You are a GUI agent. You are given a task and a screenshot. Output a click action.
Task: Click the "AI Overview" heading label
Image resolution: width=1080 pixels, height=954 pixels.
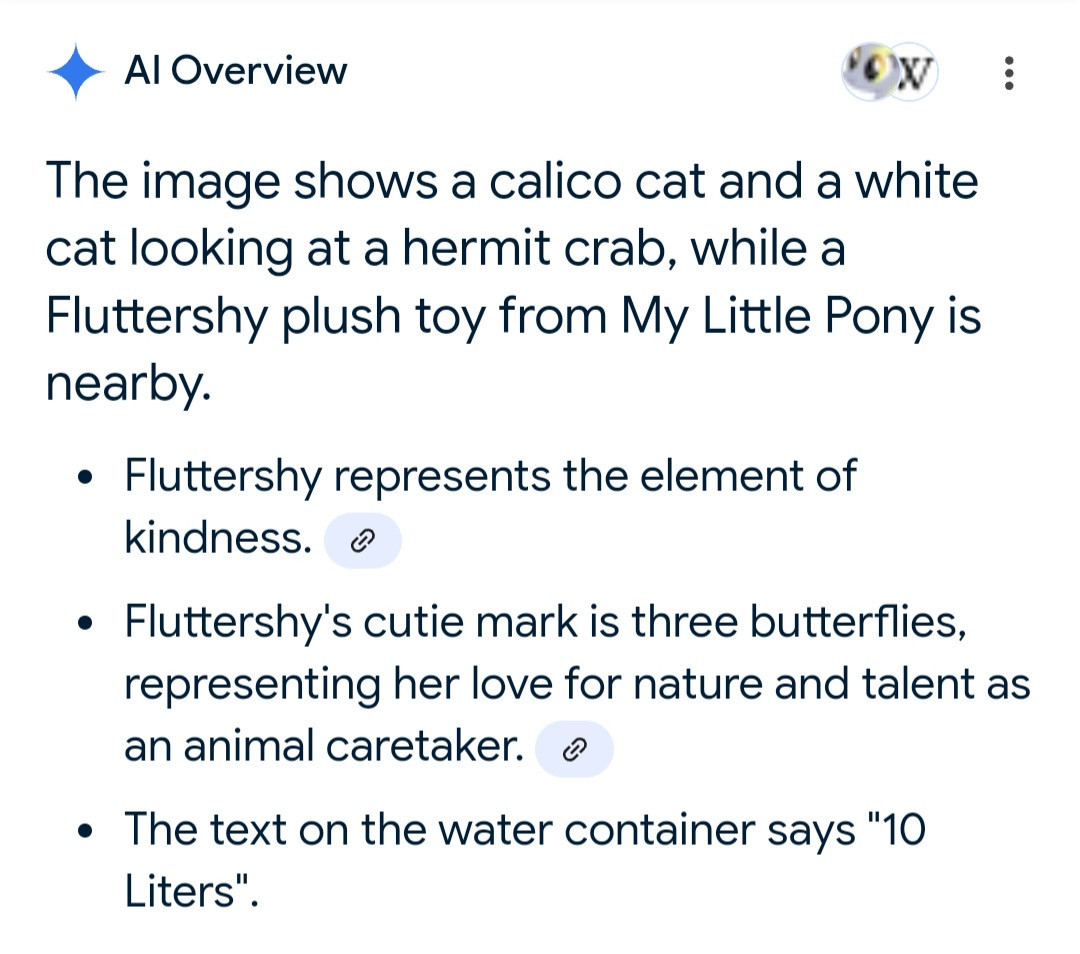pos(235,71)
